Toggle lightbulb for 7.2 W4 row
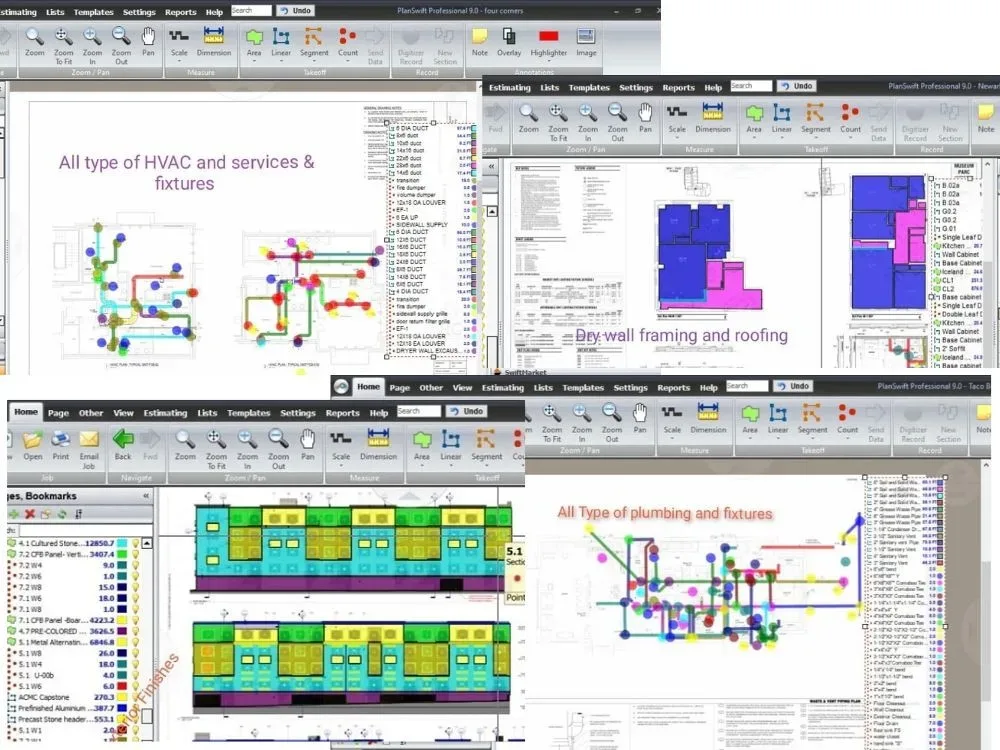1000x750 pixels. pyautogui.click(x=135, y=565)
